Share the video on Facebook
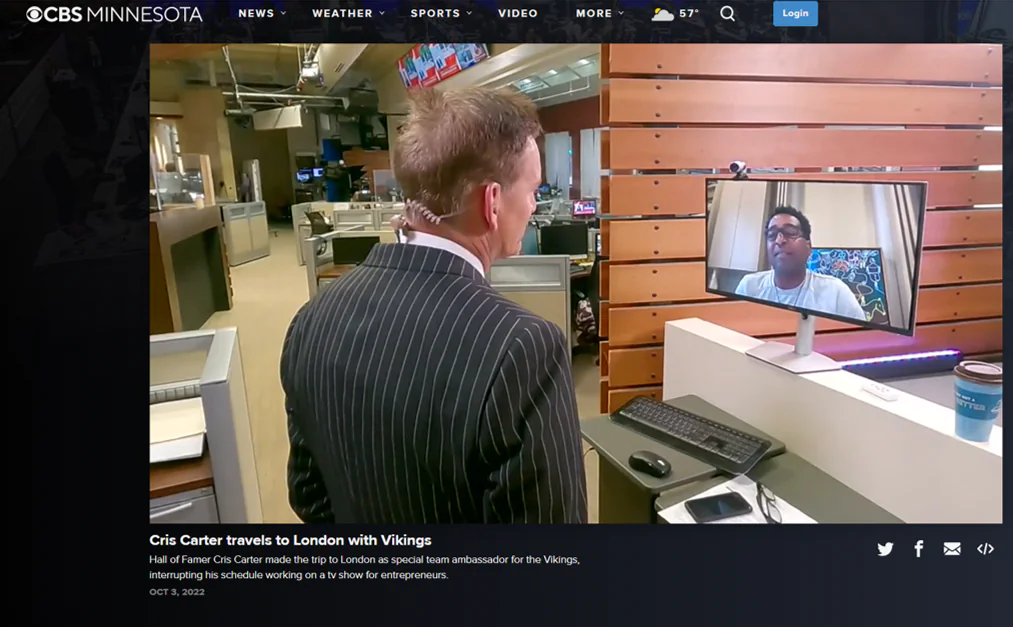1013x627 pixels. point(919,549)
